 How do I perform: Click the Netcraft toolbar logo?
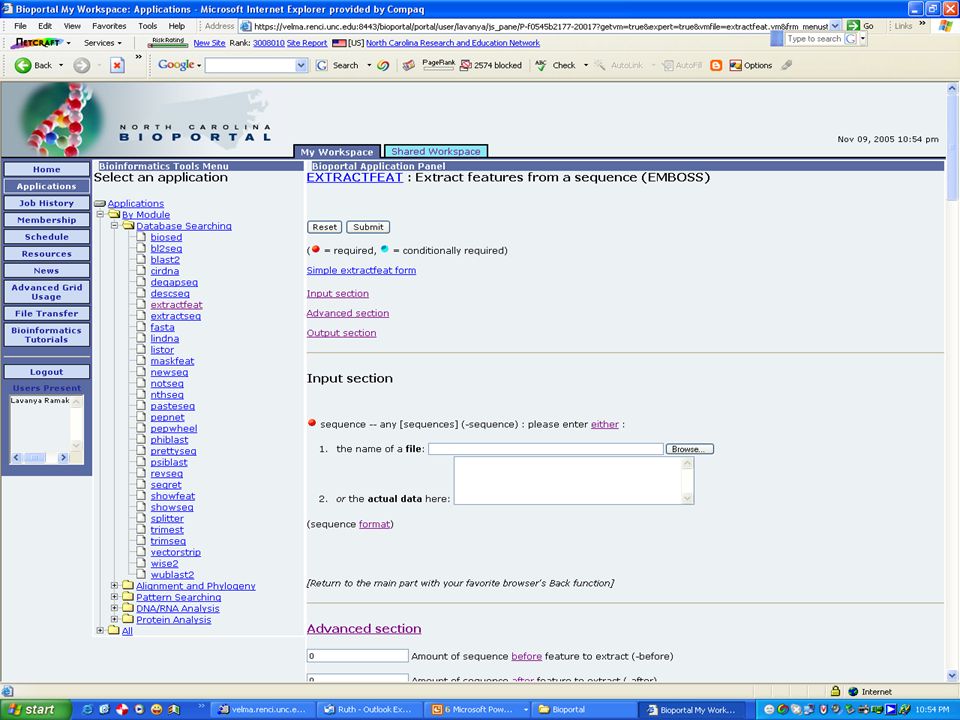pos(37,43)
